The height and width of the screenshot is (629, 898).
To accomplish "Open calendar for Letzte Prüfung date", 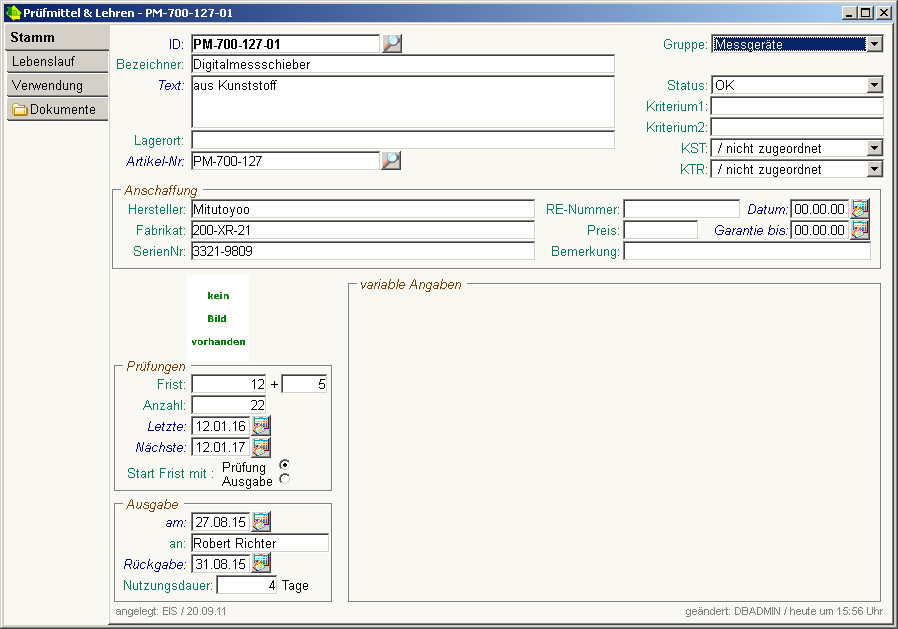I will (261, 426).
